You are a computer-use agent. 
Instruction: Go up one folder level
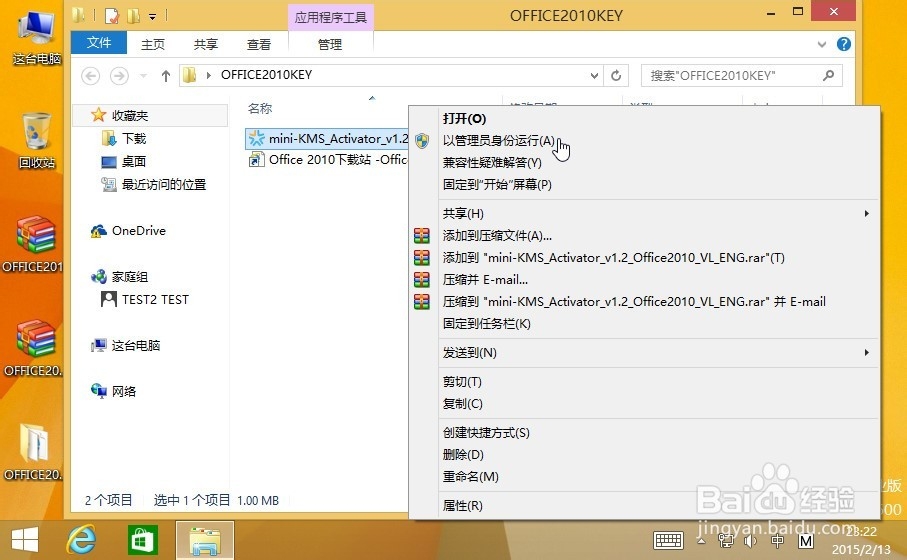click(x=165, y=76)
